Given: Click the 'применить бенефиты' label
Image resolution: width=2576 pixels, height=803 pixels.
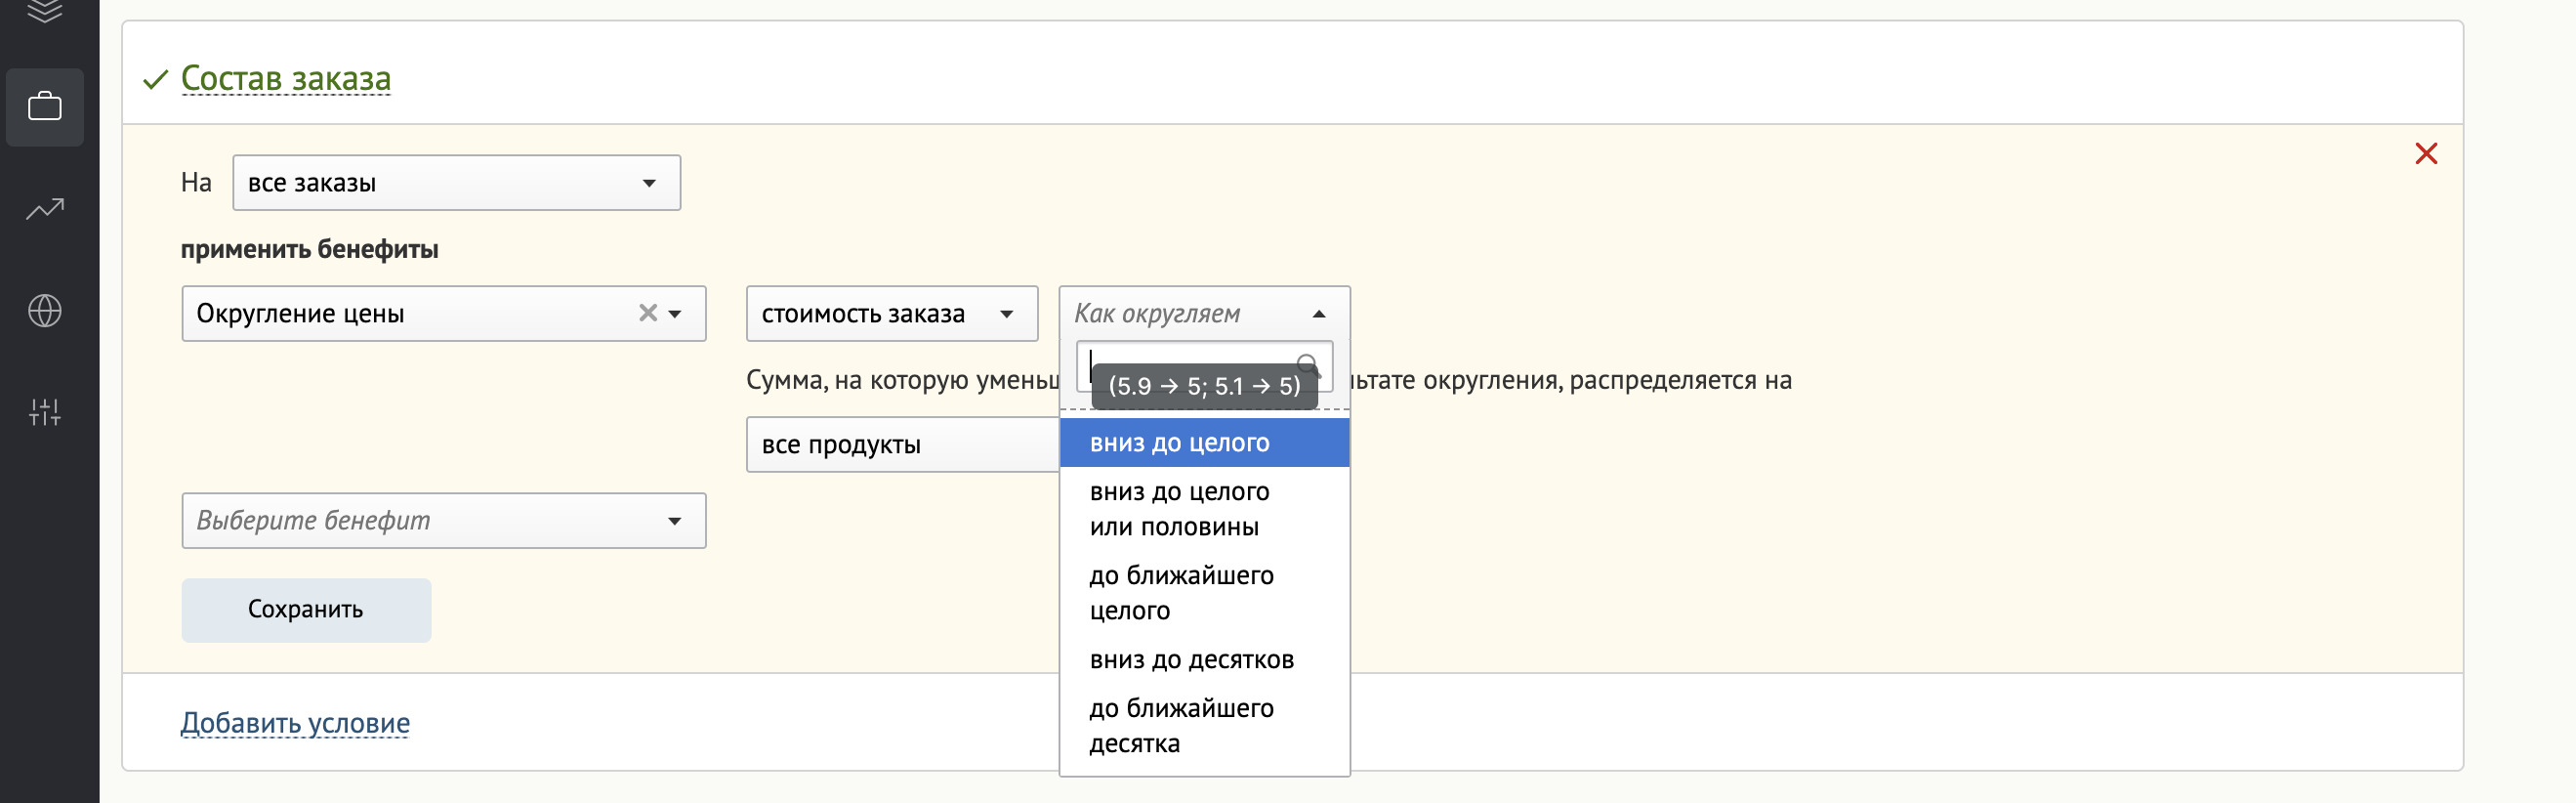Looking at the screenshot, I should 309,249.
